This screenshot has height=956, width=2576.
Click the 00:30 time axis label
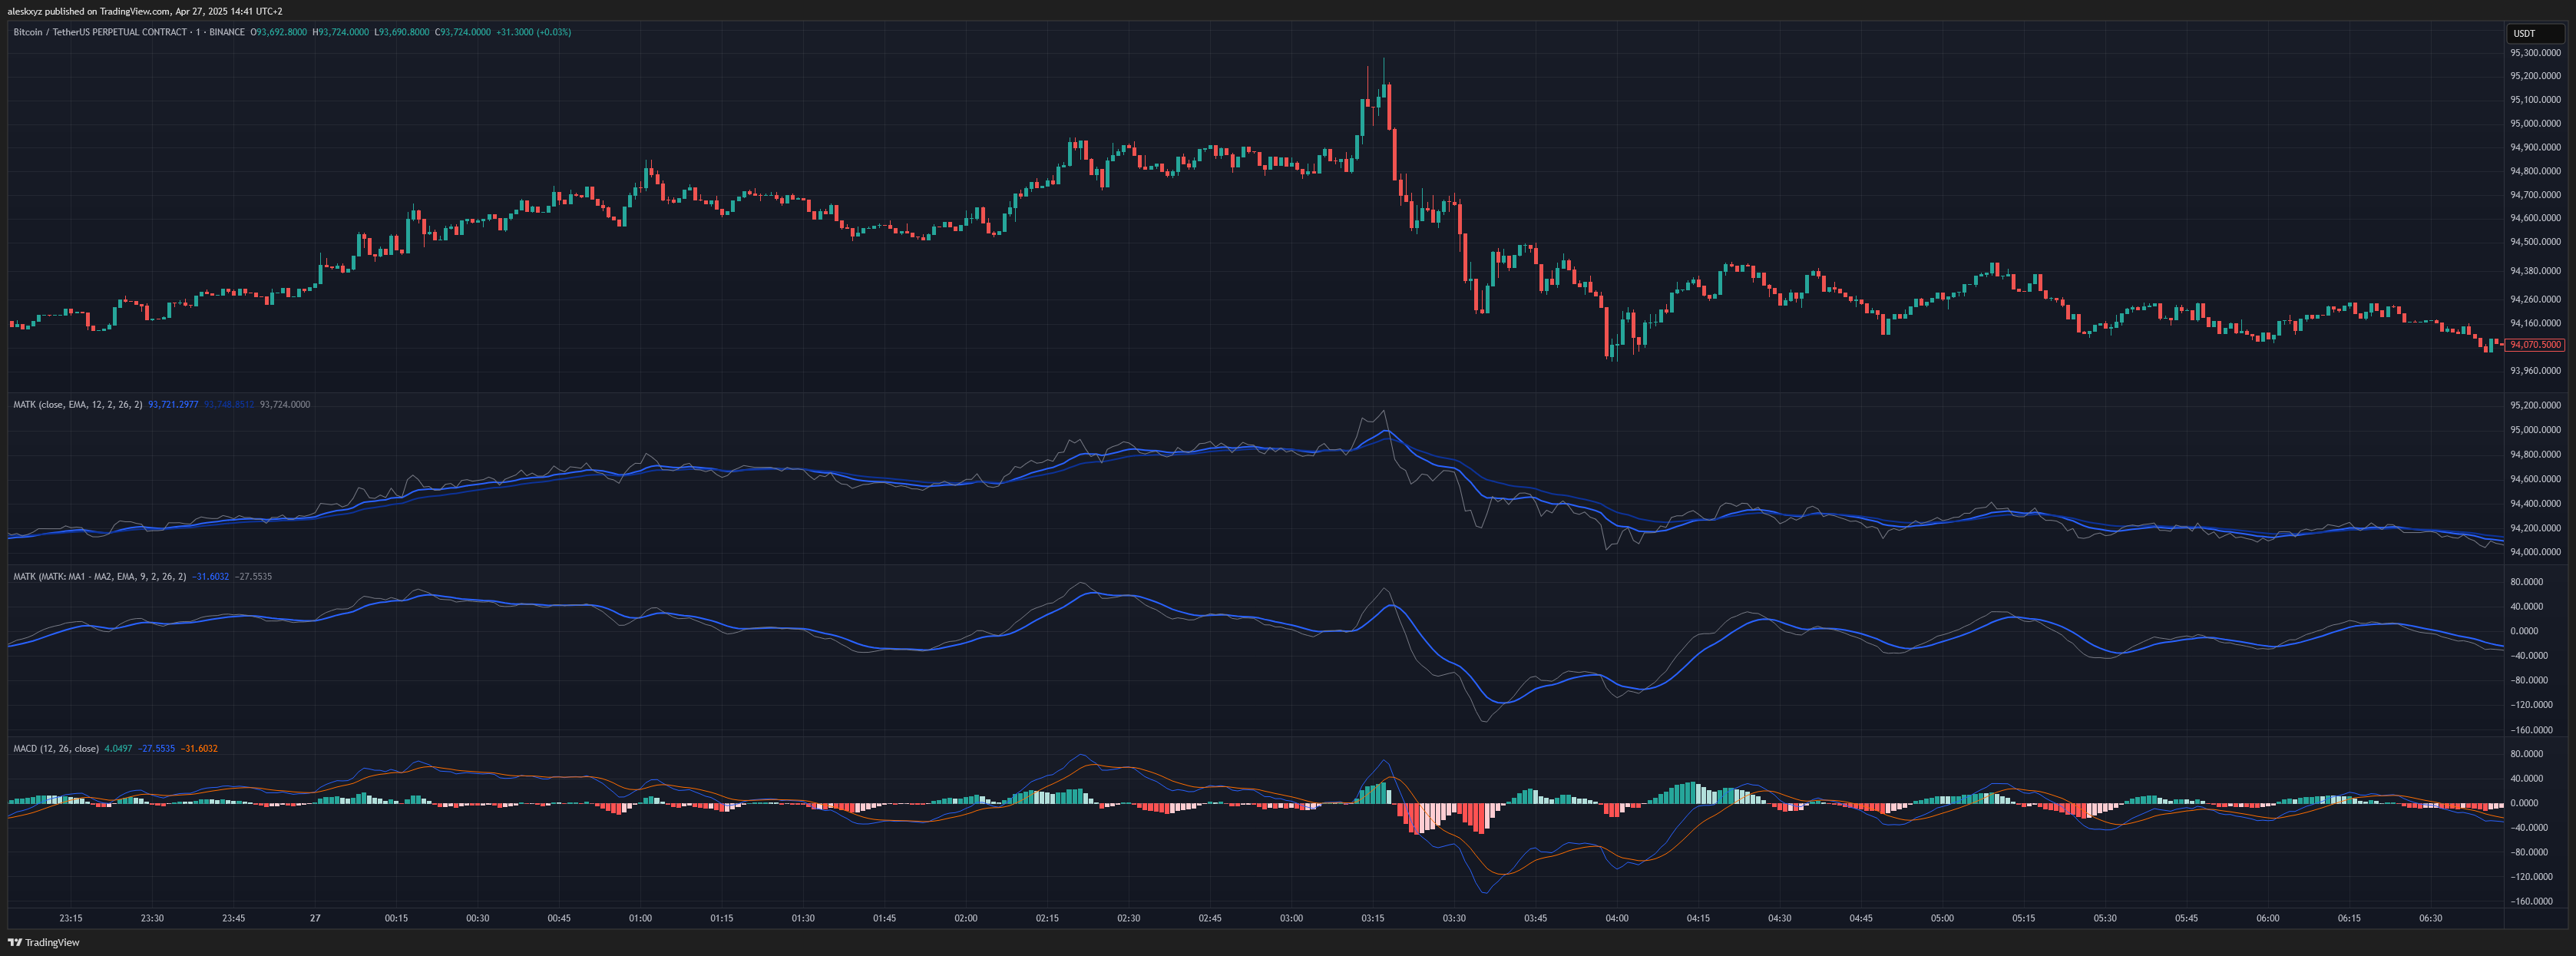point(478,918)
